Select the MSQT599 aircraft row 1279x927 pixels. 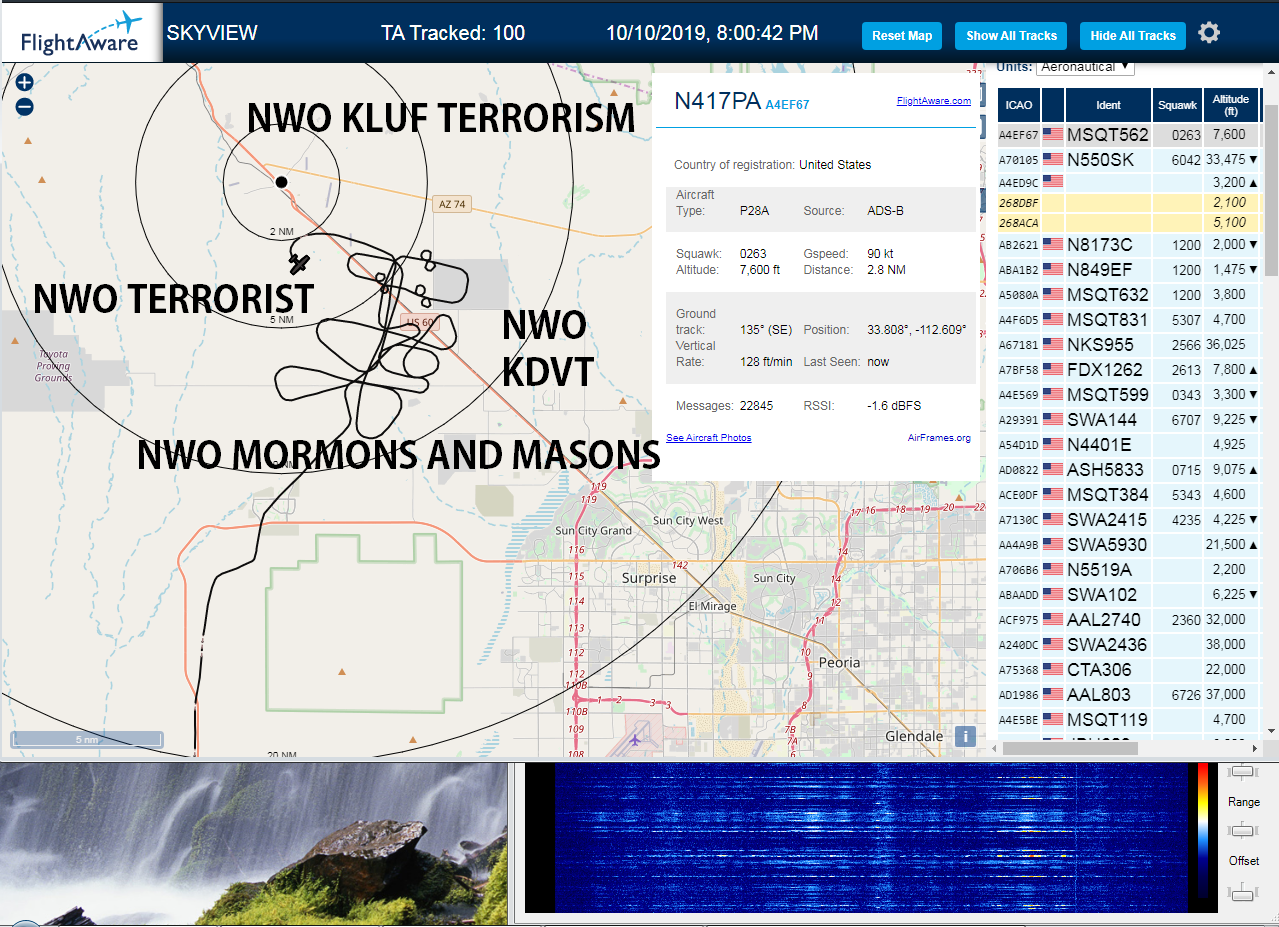click(x=1129, y=394)
